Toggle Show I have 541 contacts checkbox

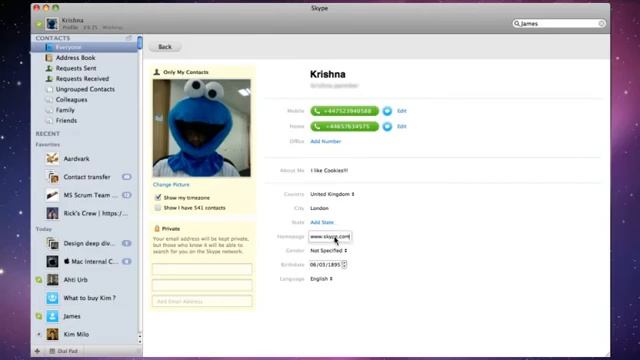point(158,208)
